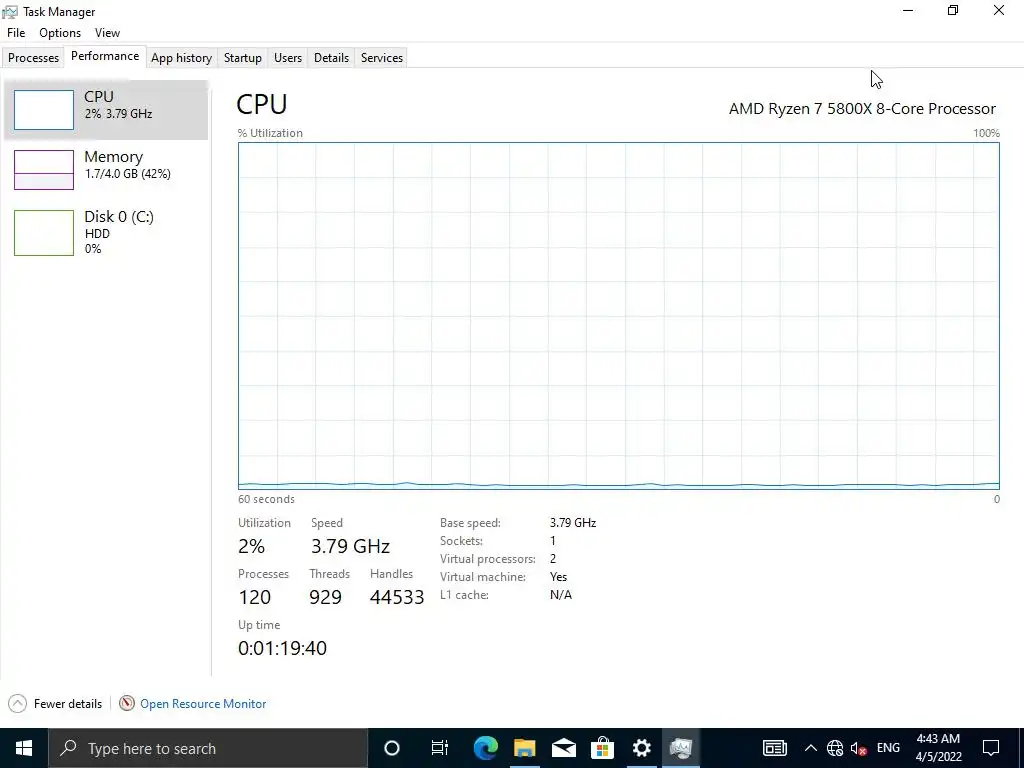Screen dimensions: 1024x768
Task: Click the AMD Ryzen 7 5800X processor name
Action: click(862, 109)
